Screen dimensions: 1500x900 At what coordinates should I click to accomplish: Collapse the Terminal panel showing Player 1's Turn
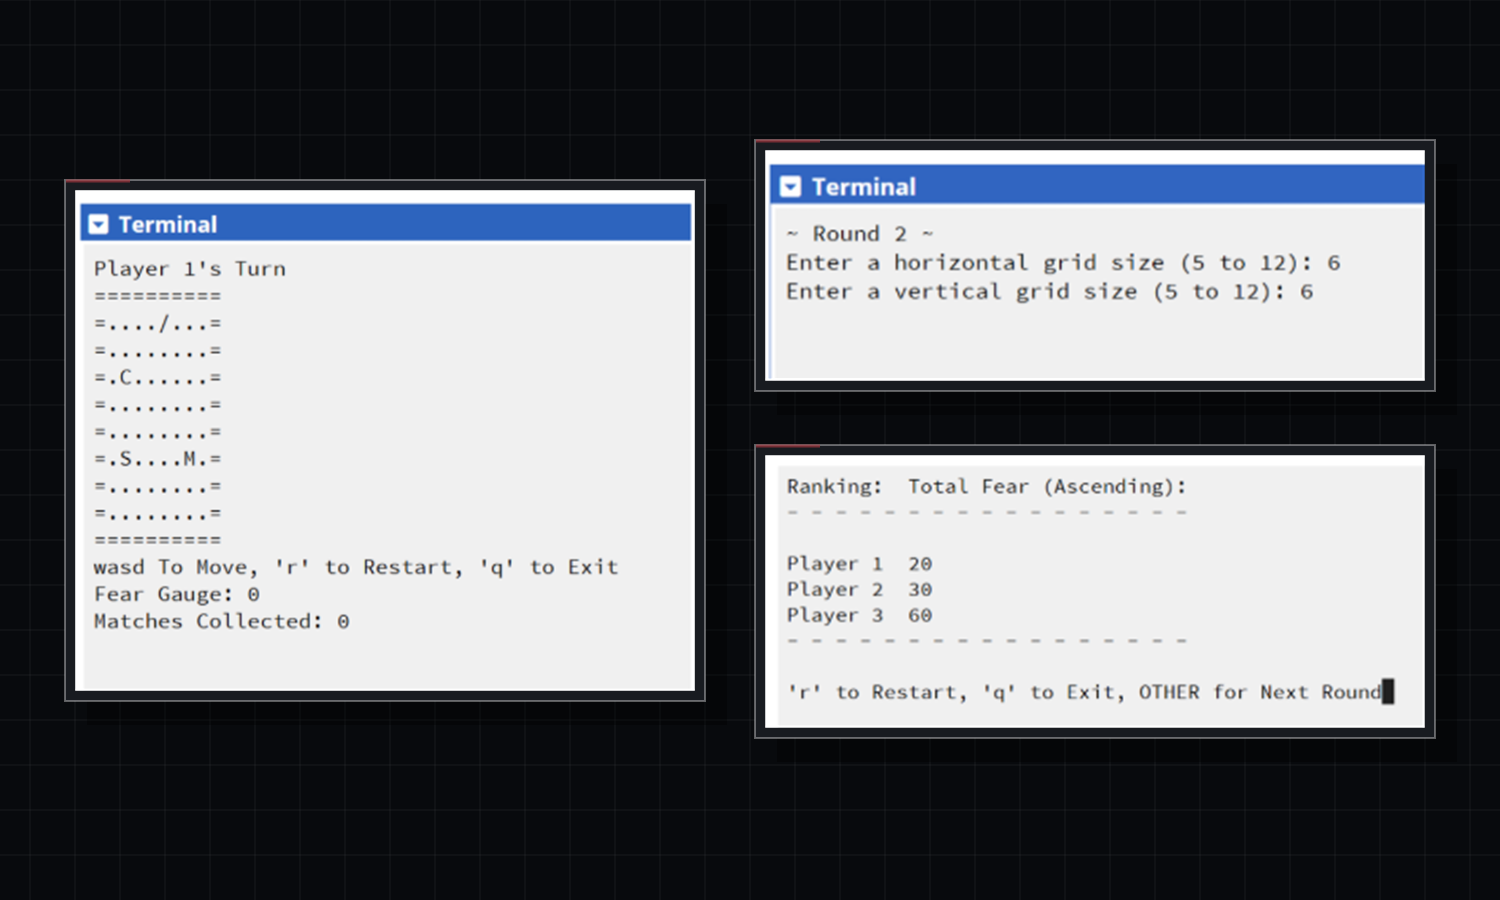pos(98,224)
